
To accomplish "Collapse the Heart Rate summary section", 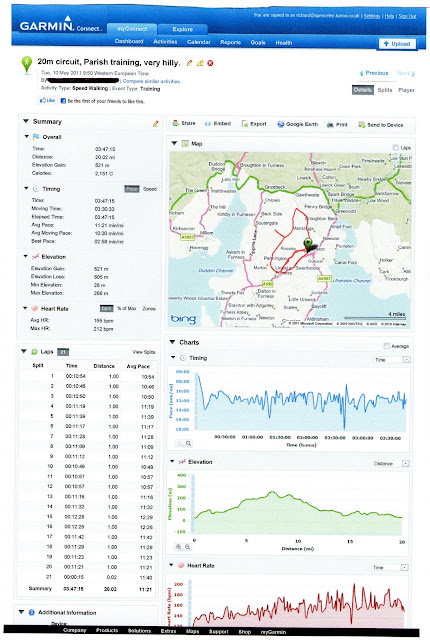I will (25, 308).
